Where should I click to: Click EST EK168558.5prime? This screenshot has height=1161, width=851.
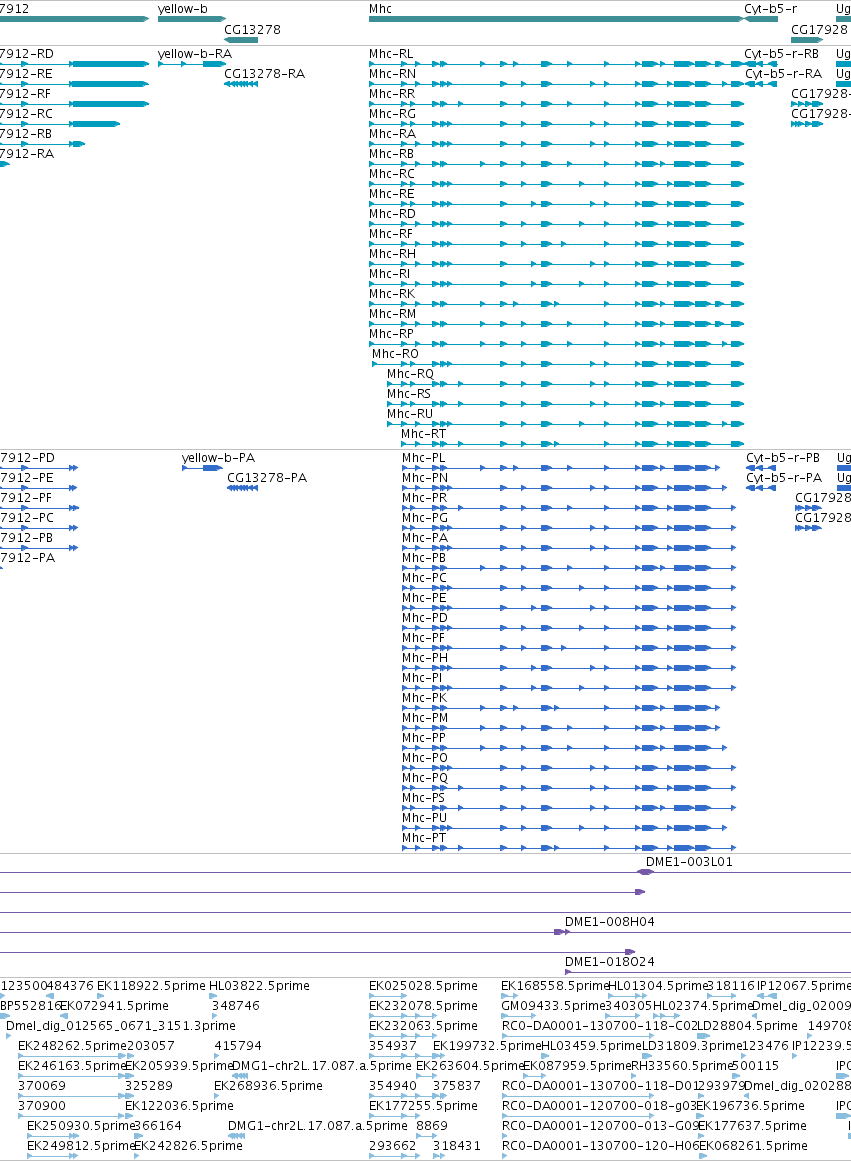point(555,986)
